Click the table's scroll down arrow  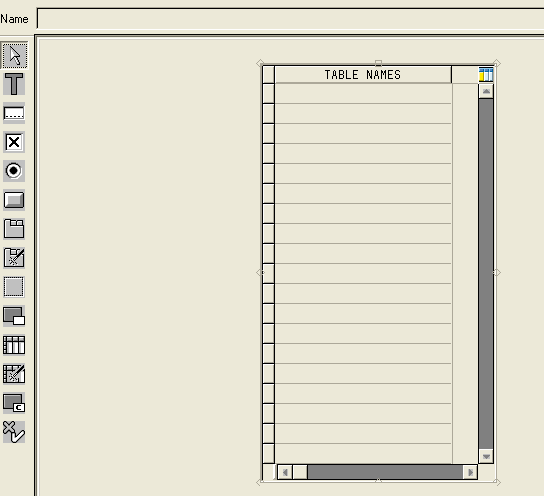pos(486,456)
